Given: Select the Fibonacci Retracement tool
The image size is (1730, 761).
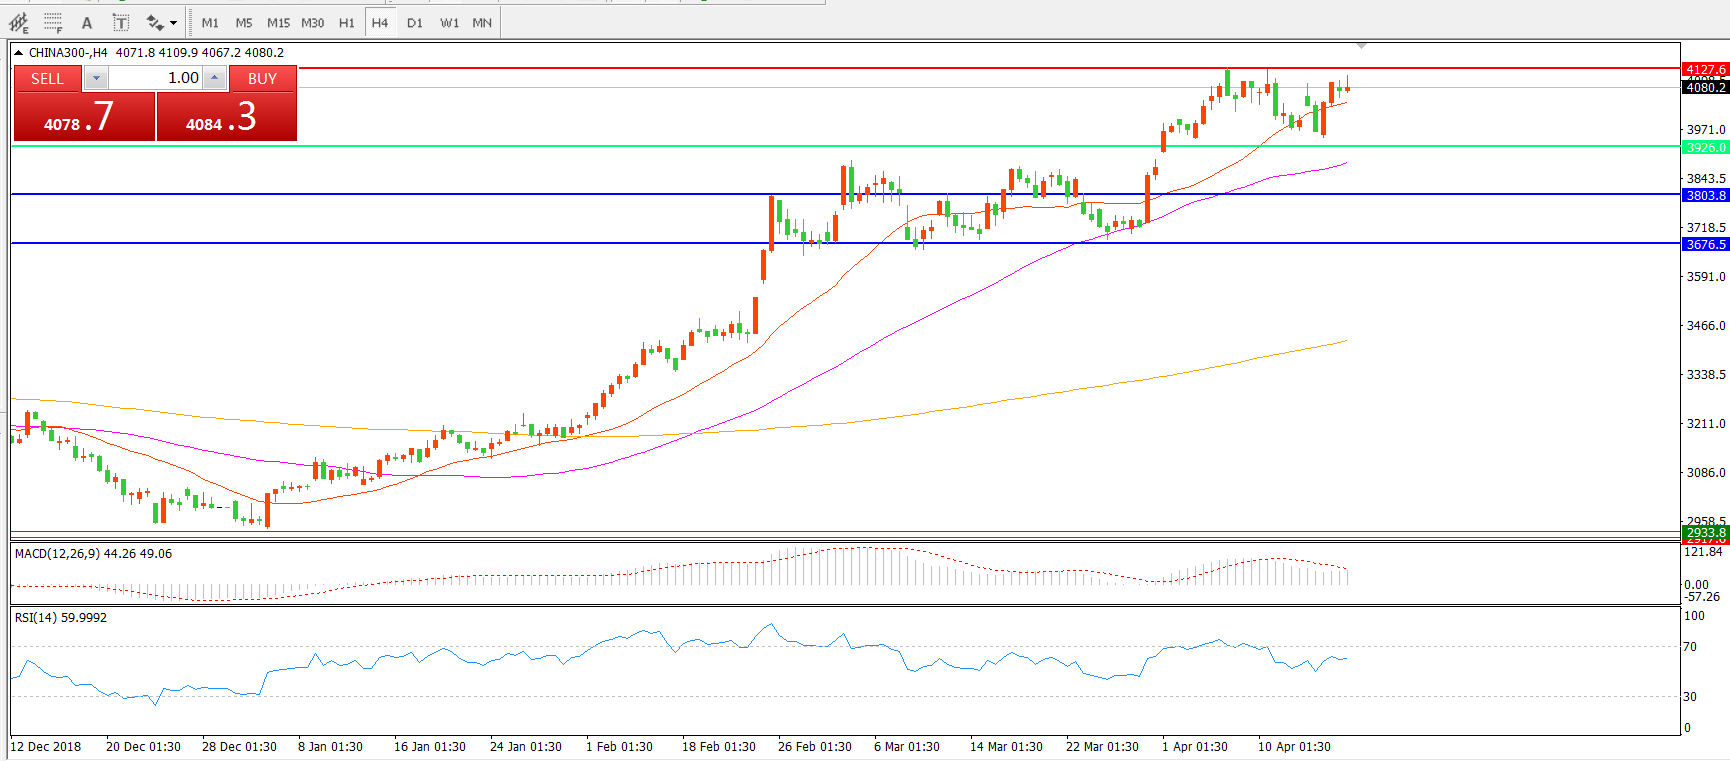Looking at the screenshot, I should tap(53, 22).
